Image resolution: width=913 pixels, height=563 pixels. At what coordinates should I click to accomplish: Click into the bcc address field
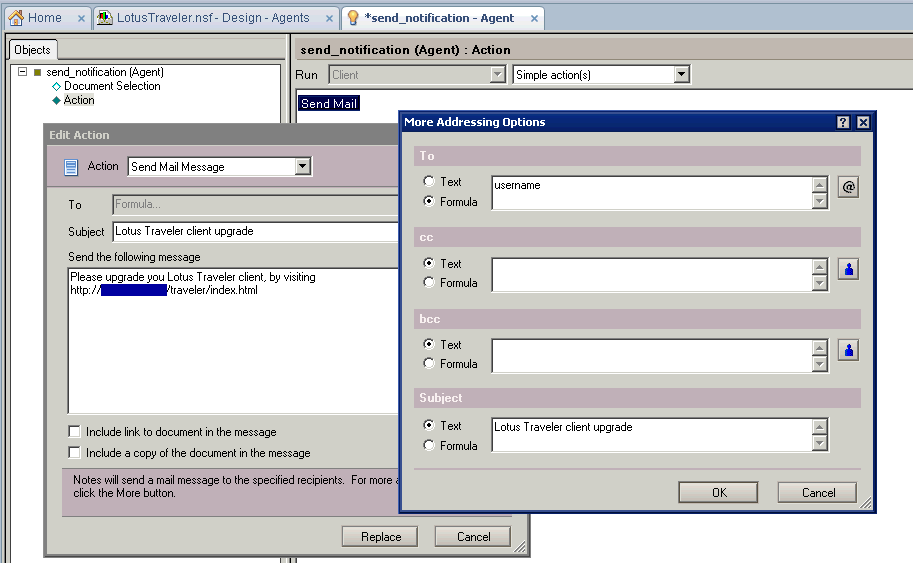(652, 355)
